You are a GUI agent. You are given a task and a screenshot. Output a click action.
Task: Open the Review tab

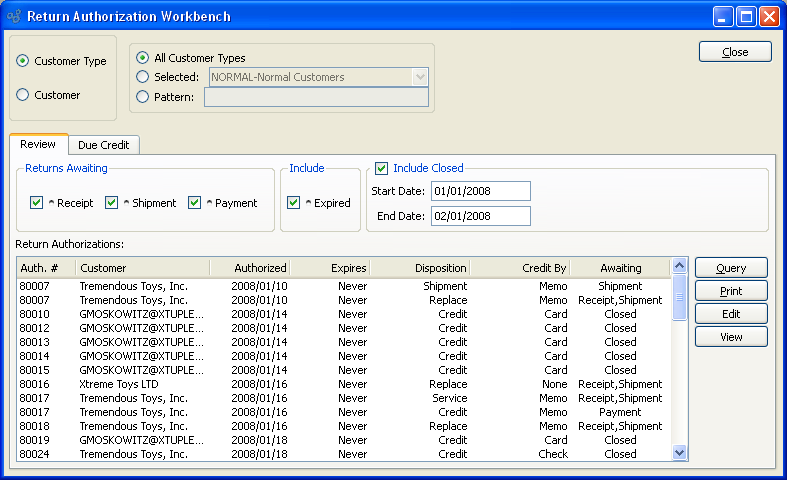point(38,145)
